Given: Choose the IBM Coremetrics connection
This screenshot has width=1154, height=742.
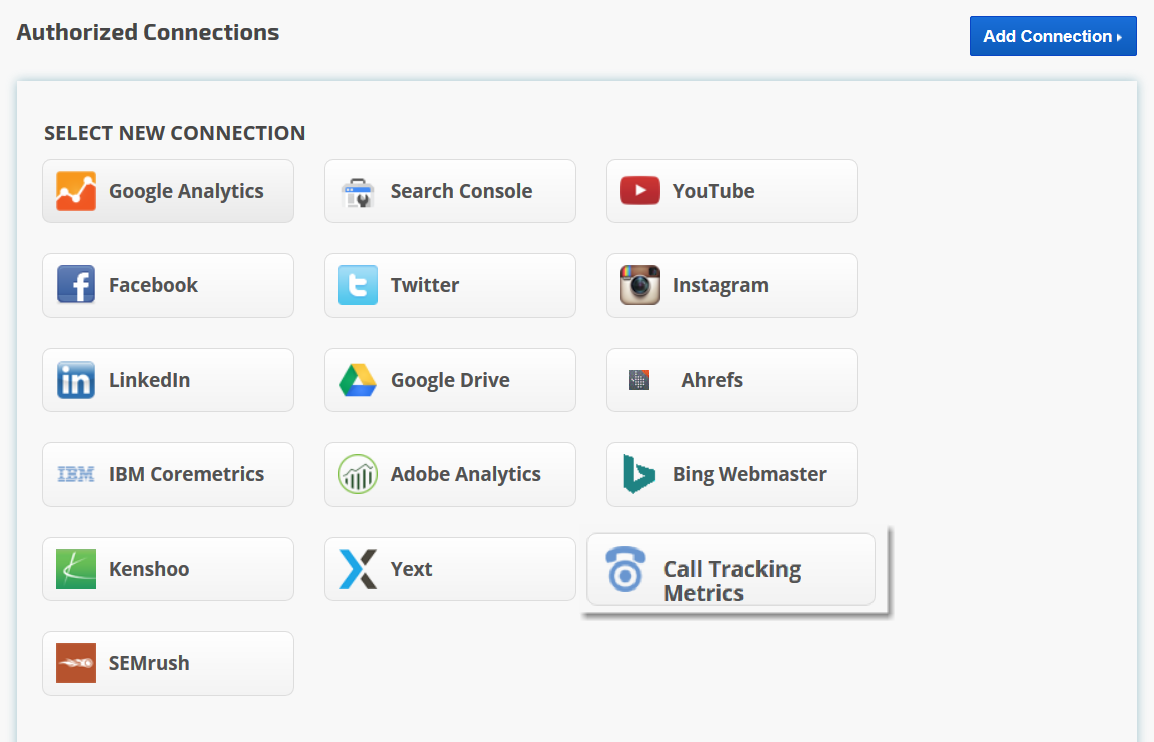Looking at the screenshot, I should (168, 474).
